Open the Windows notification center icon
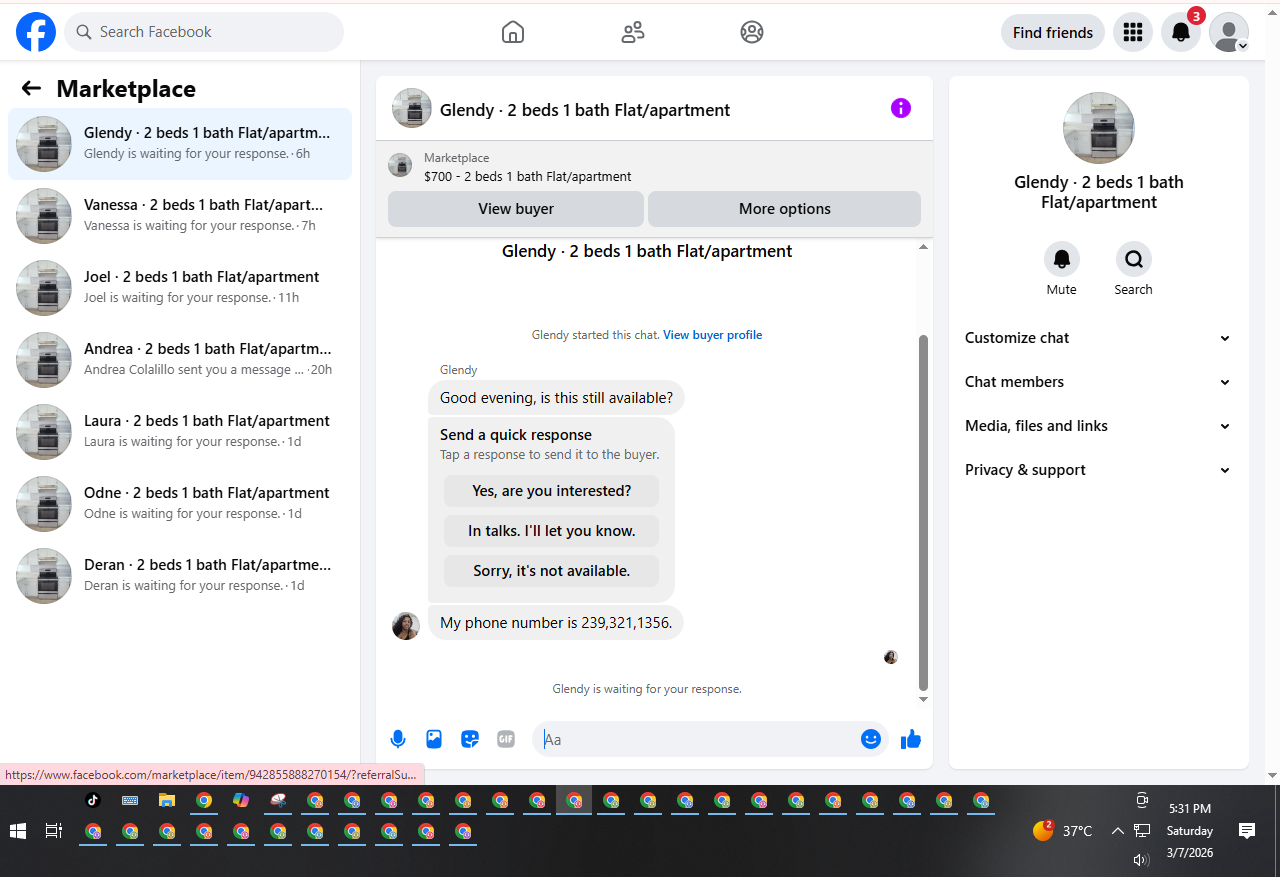The height and width of the screenshot is (877, 1280). click(x=1247, y=830)
